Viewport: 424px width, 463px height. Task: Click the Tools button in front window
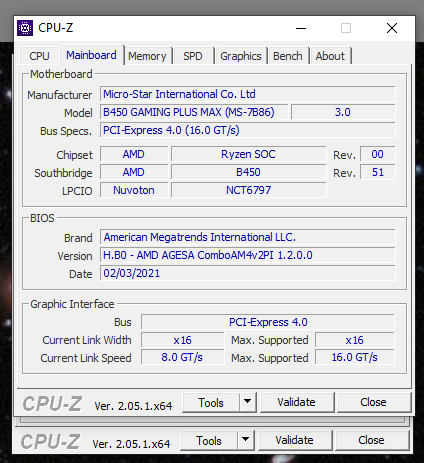pos(211,403)
